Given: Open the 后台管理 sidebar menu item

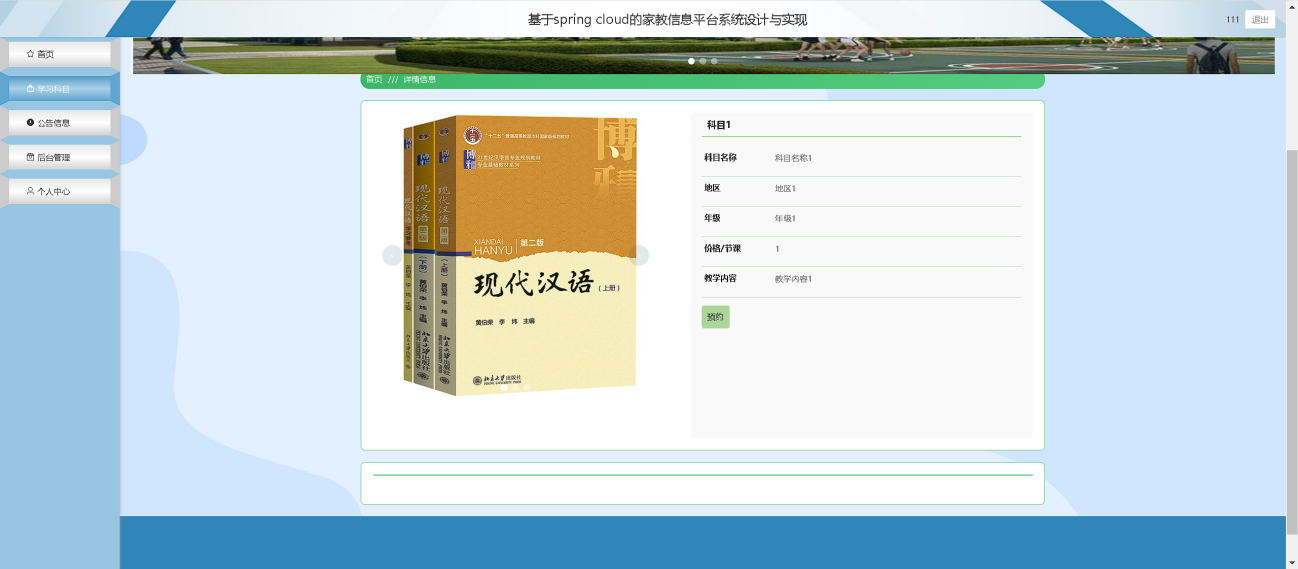Looking at the screenshot, I should [x=60, y=157].
